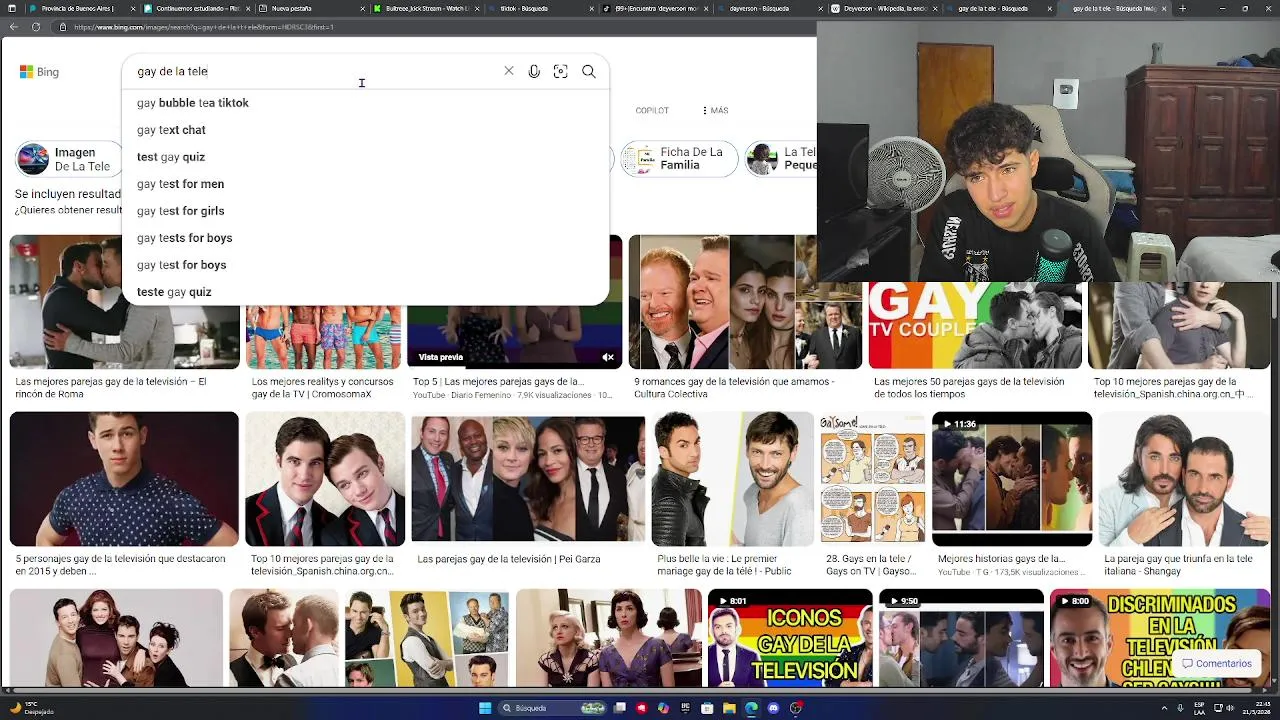Open '28. Gays en la tele' comic thumbnail
This screenshot has height=720, width=1280.
[873, 478]
